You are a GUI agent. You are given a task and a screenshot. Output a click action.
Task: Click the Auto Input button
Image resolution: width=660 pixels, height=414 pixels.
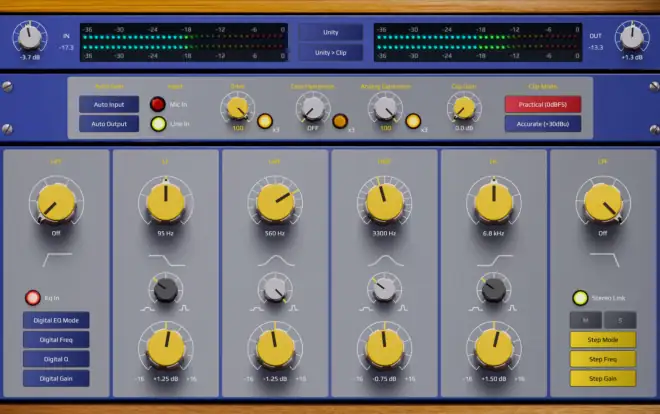[109, 104]
